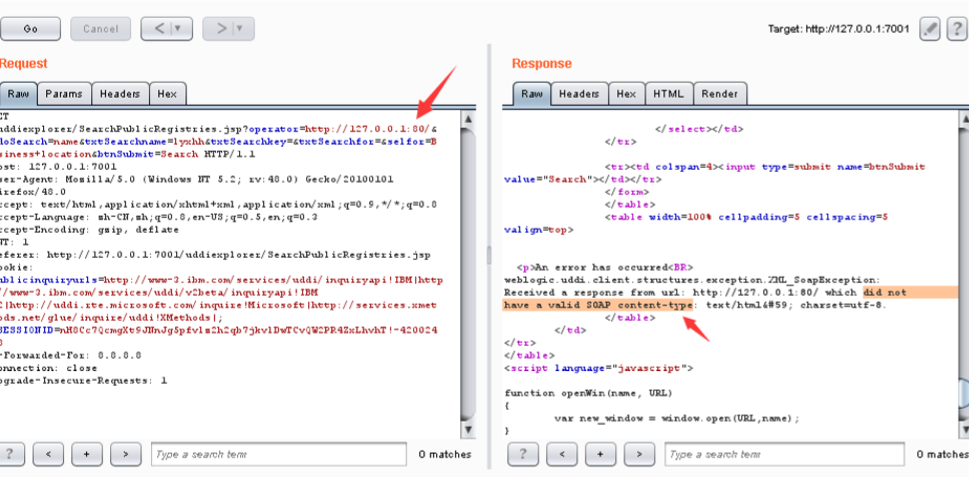Screen dimensions: 969x477
Task: Focus the request search term field
Action: pyautogui.click(x=279, y=454)
